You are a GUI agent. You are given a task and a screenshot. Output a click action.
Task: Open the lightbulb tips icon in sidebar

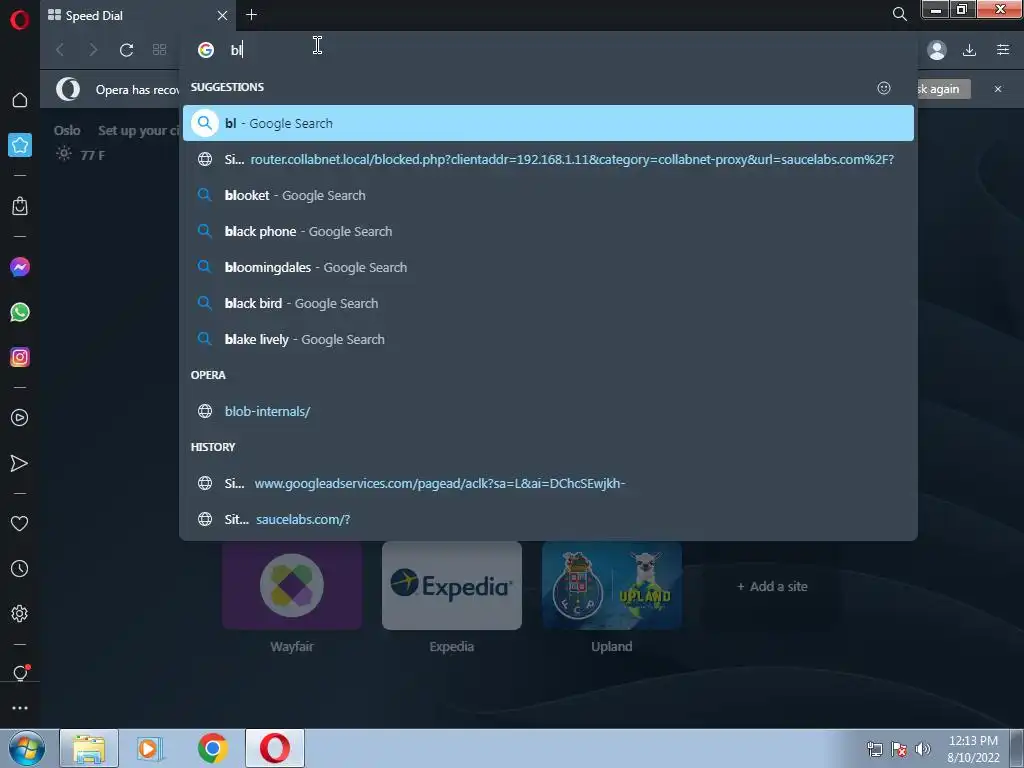pos(20,673)
